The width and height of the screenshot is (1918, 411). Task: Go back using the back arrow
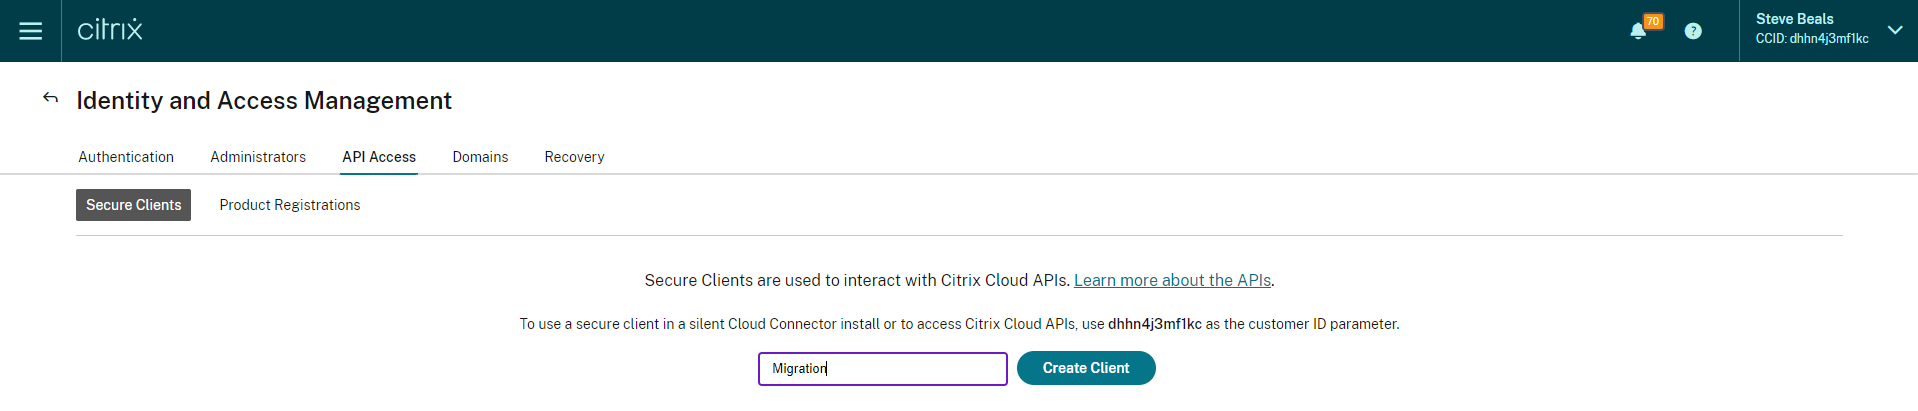(50, 98)
